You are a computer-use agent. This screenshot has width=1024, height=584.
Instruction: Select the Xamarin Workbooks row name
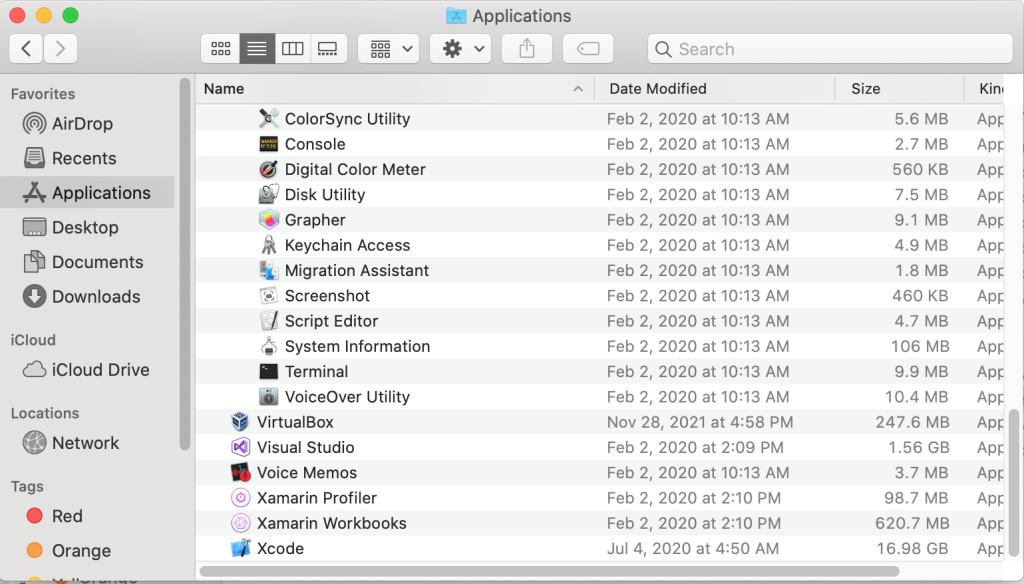pyautogui.click(x=332, y=523)
